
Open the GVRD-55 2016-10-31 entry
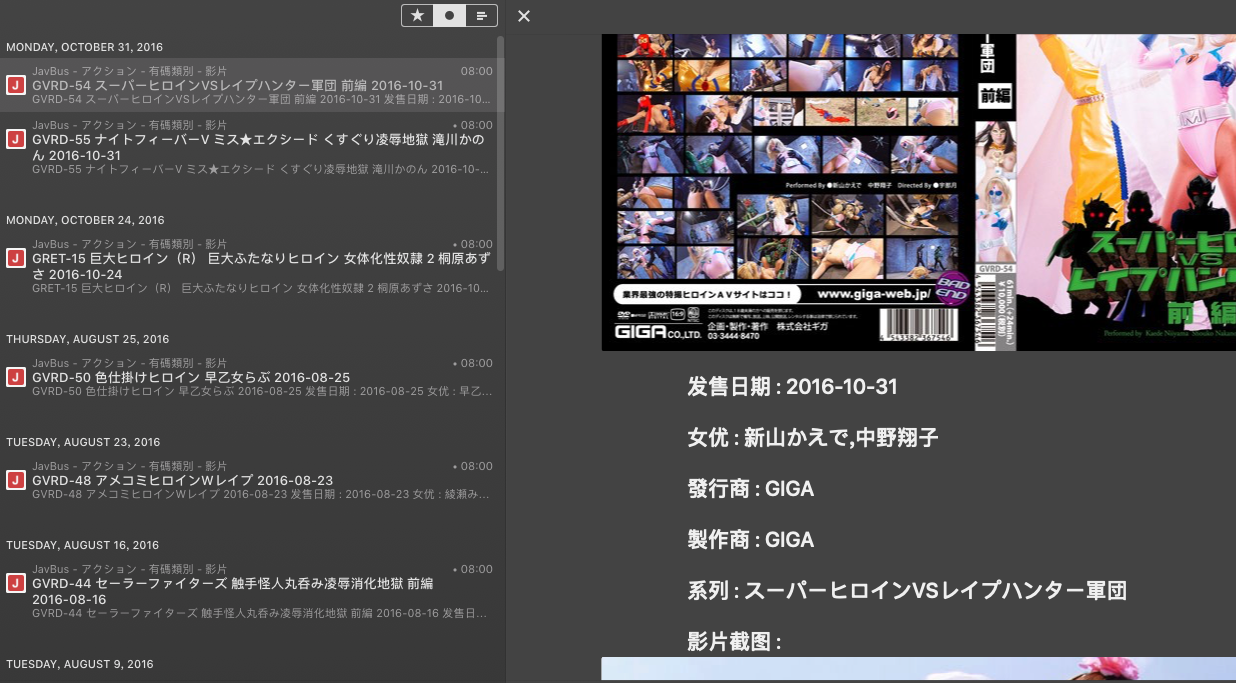pos(250,147)
